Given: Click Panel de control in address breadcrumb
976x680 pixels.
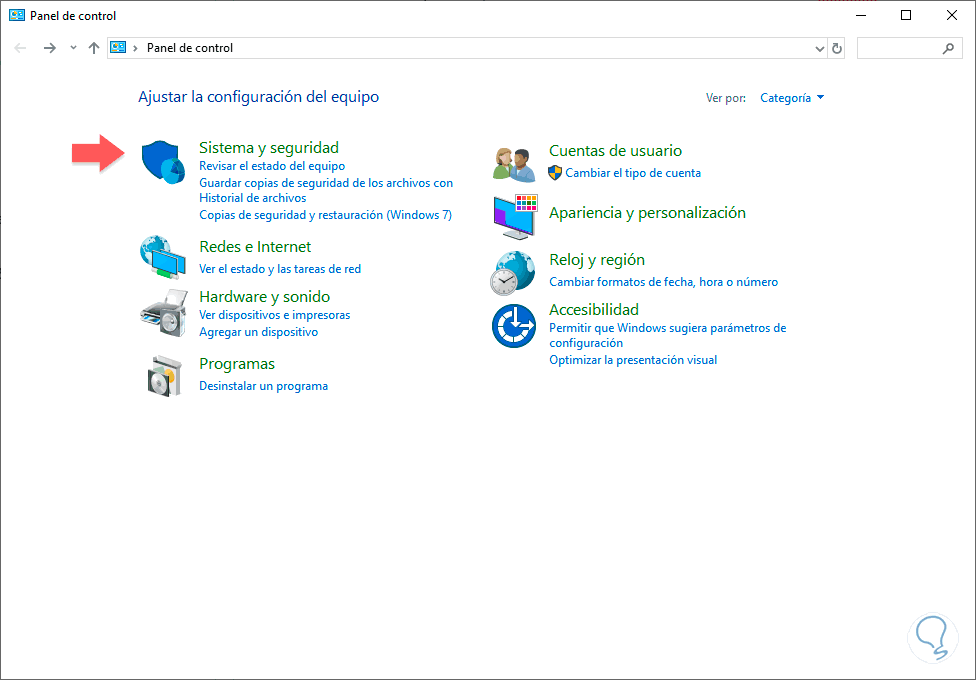Looking at the screenshot, I should [x=190, y=48].
